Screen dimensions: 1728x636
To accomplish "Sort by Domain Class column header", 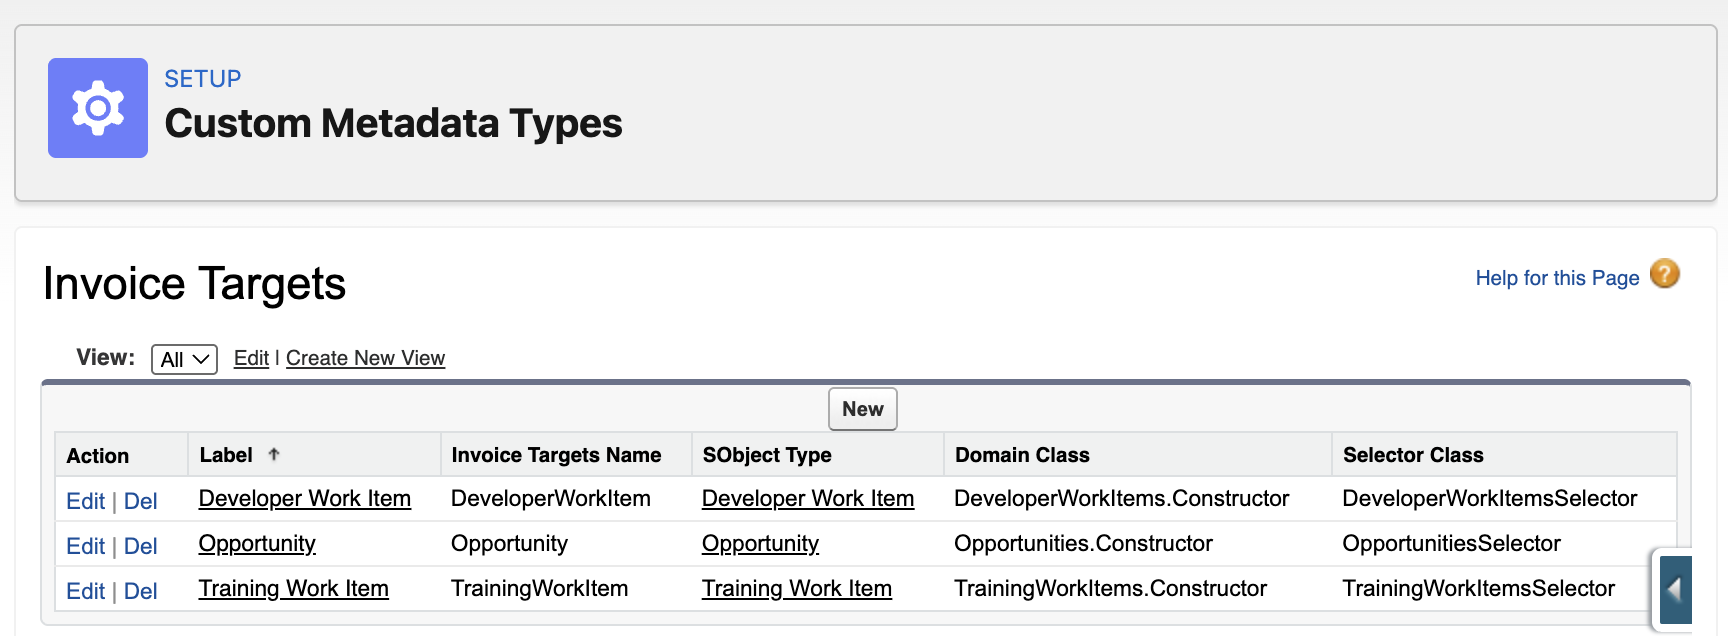I will (x=1022, y=455).
